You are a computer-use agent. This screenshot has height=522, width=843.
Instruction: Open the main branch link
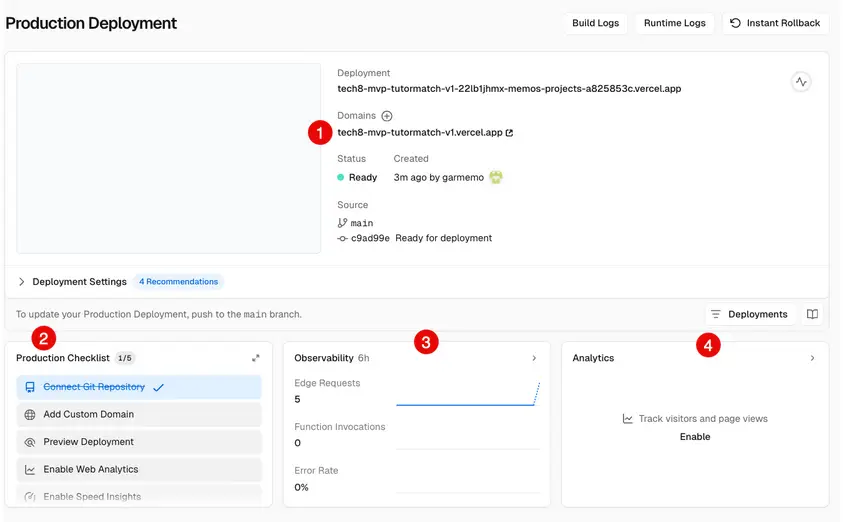click(x=362, y=223)
